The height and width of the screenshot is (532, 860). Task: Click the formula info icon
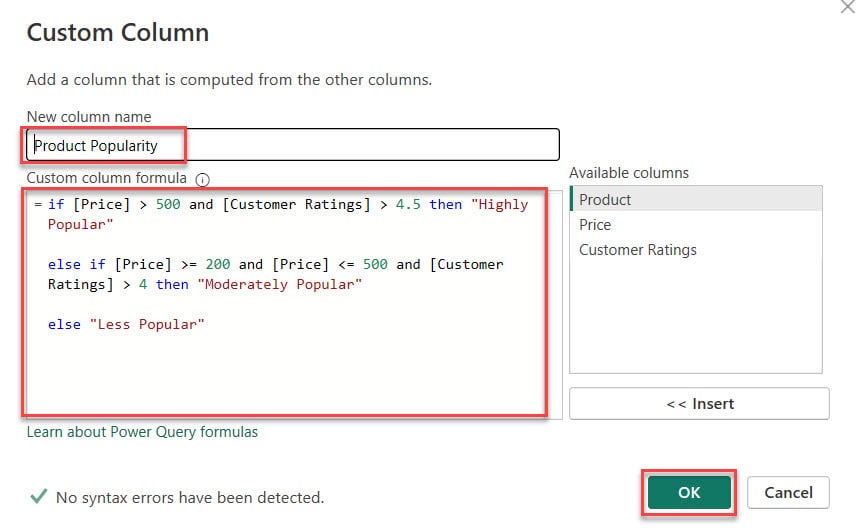pyautogui.click(x=202, y=179)
